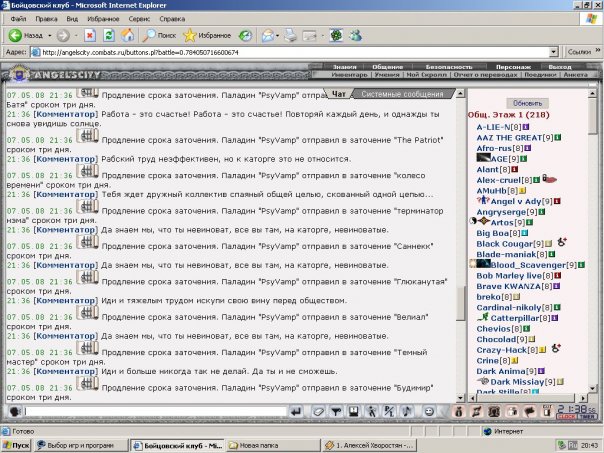Click the clan icon before Catterpillar

pos(483,317)
